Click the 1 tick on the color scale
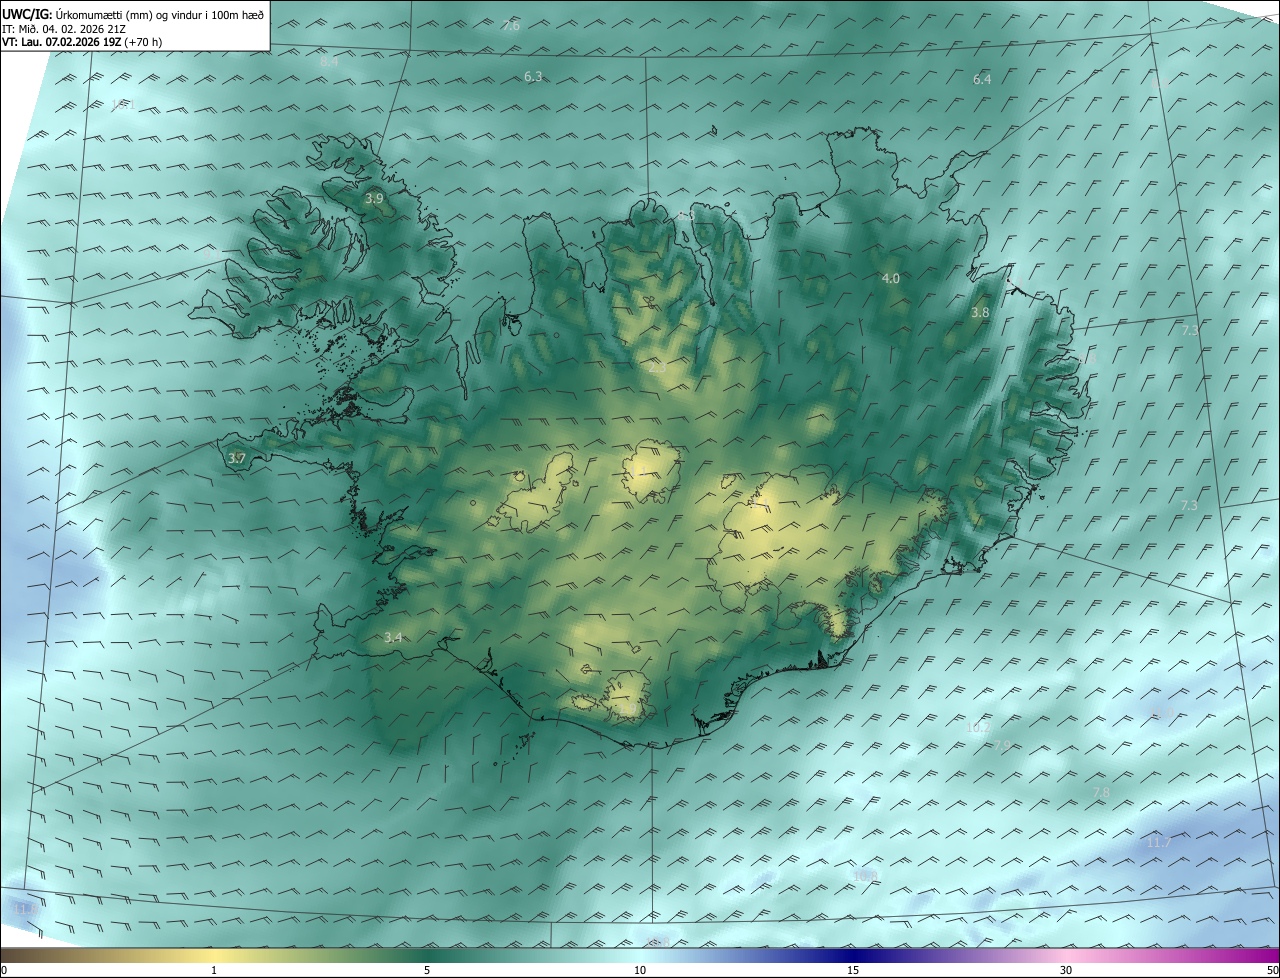This screenshot has height=978, width=1280. point(214,970)
